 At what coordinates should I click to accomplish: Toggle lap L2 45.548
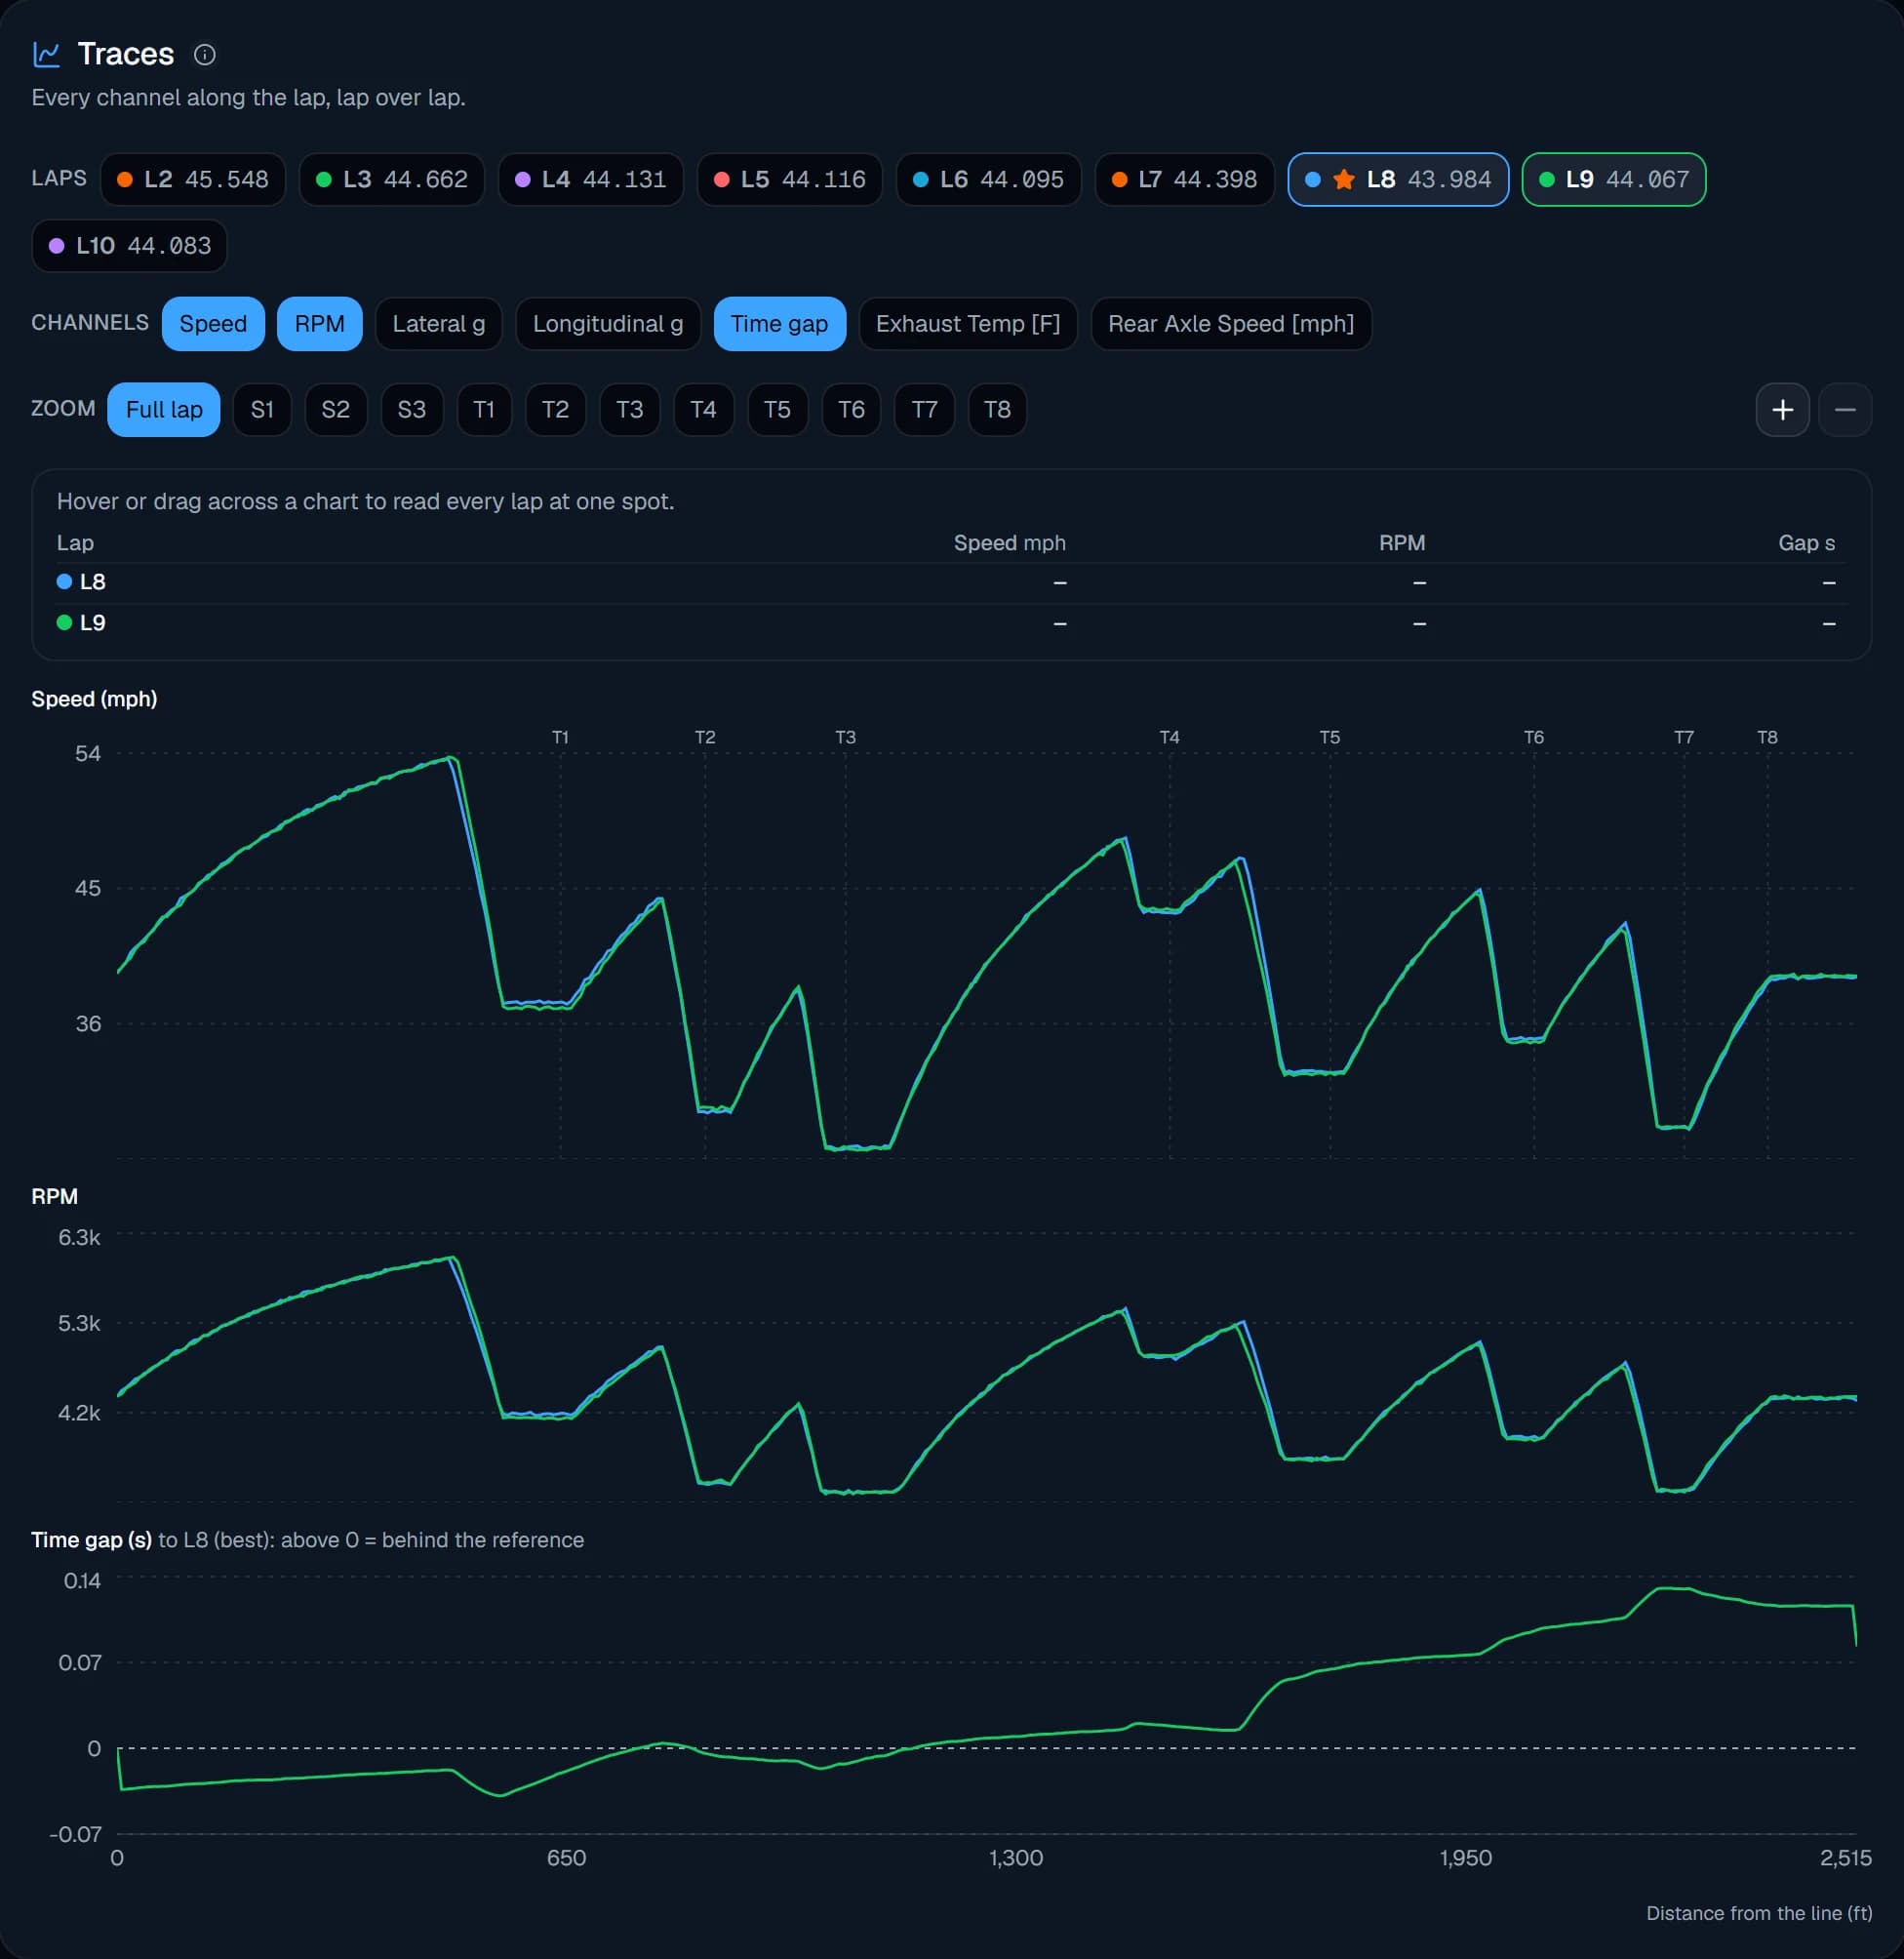pos(193,179)
